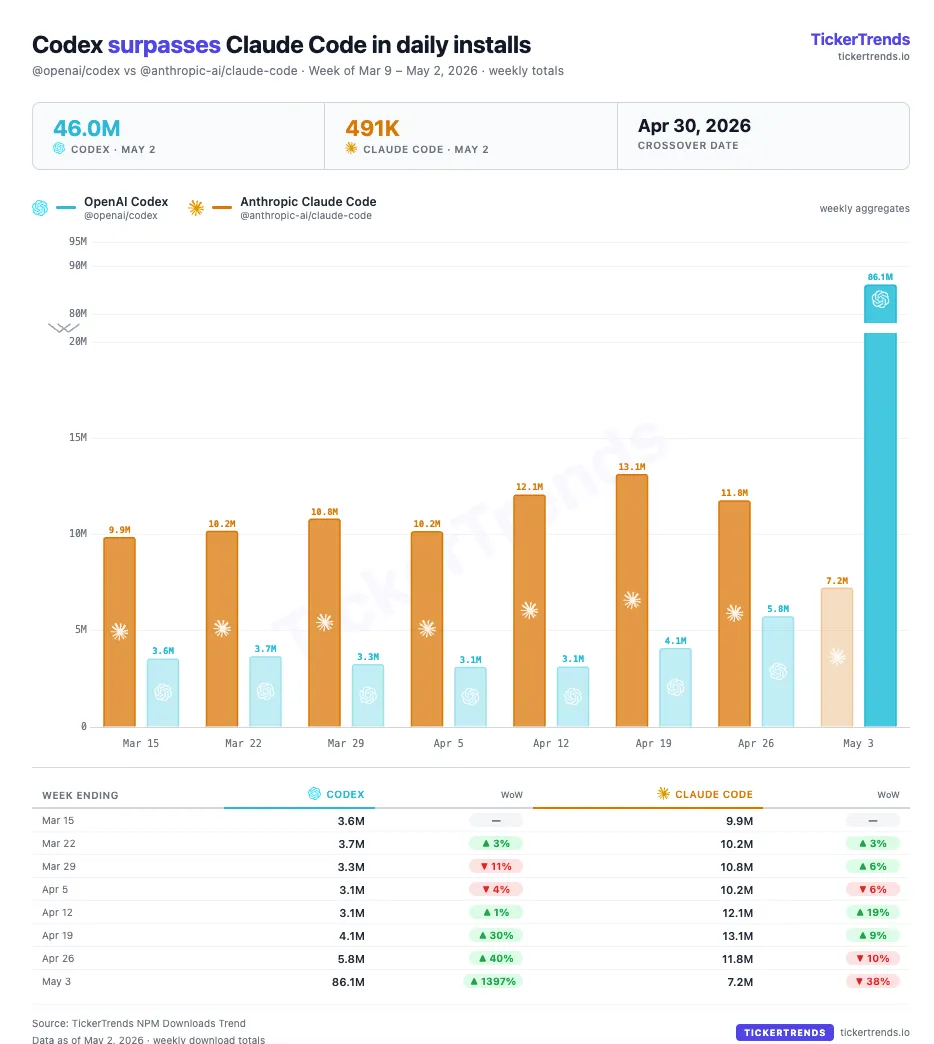Click the starburst icon in the faded 7.2M bar

[x=837, y=657]
